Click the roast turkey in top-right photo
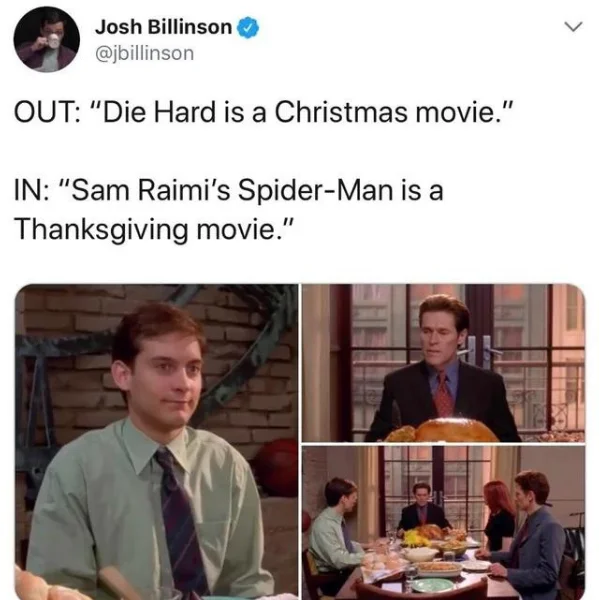The image size is (600, 600). (x=443, y=430)
